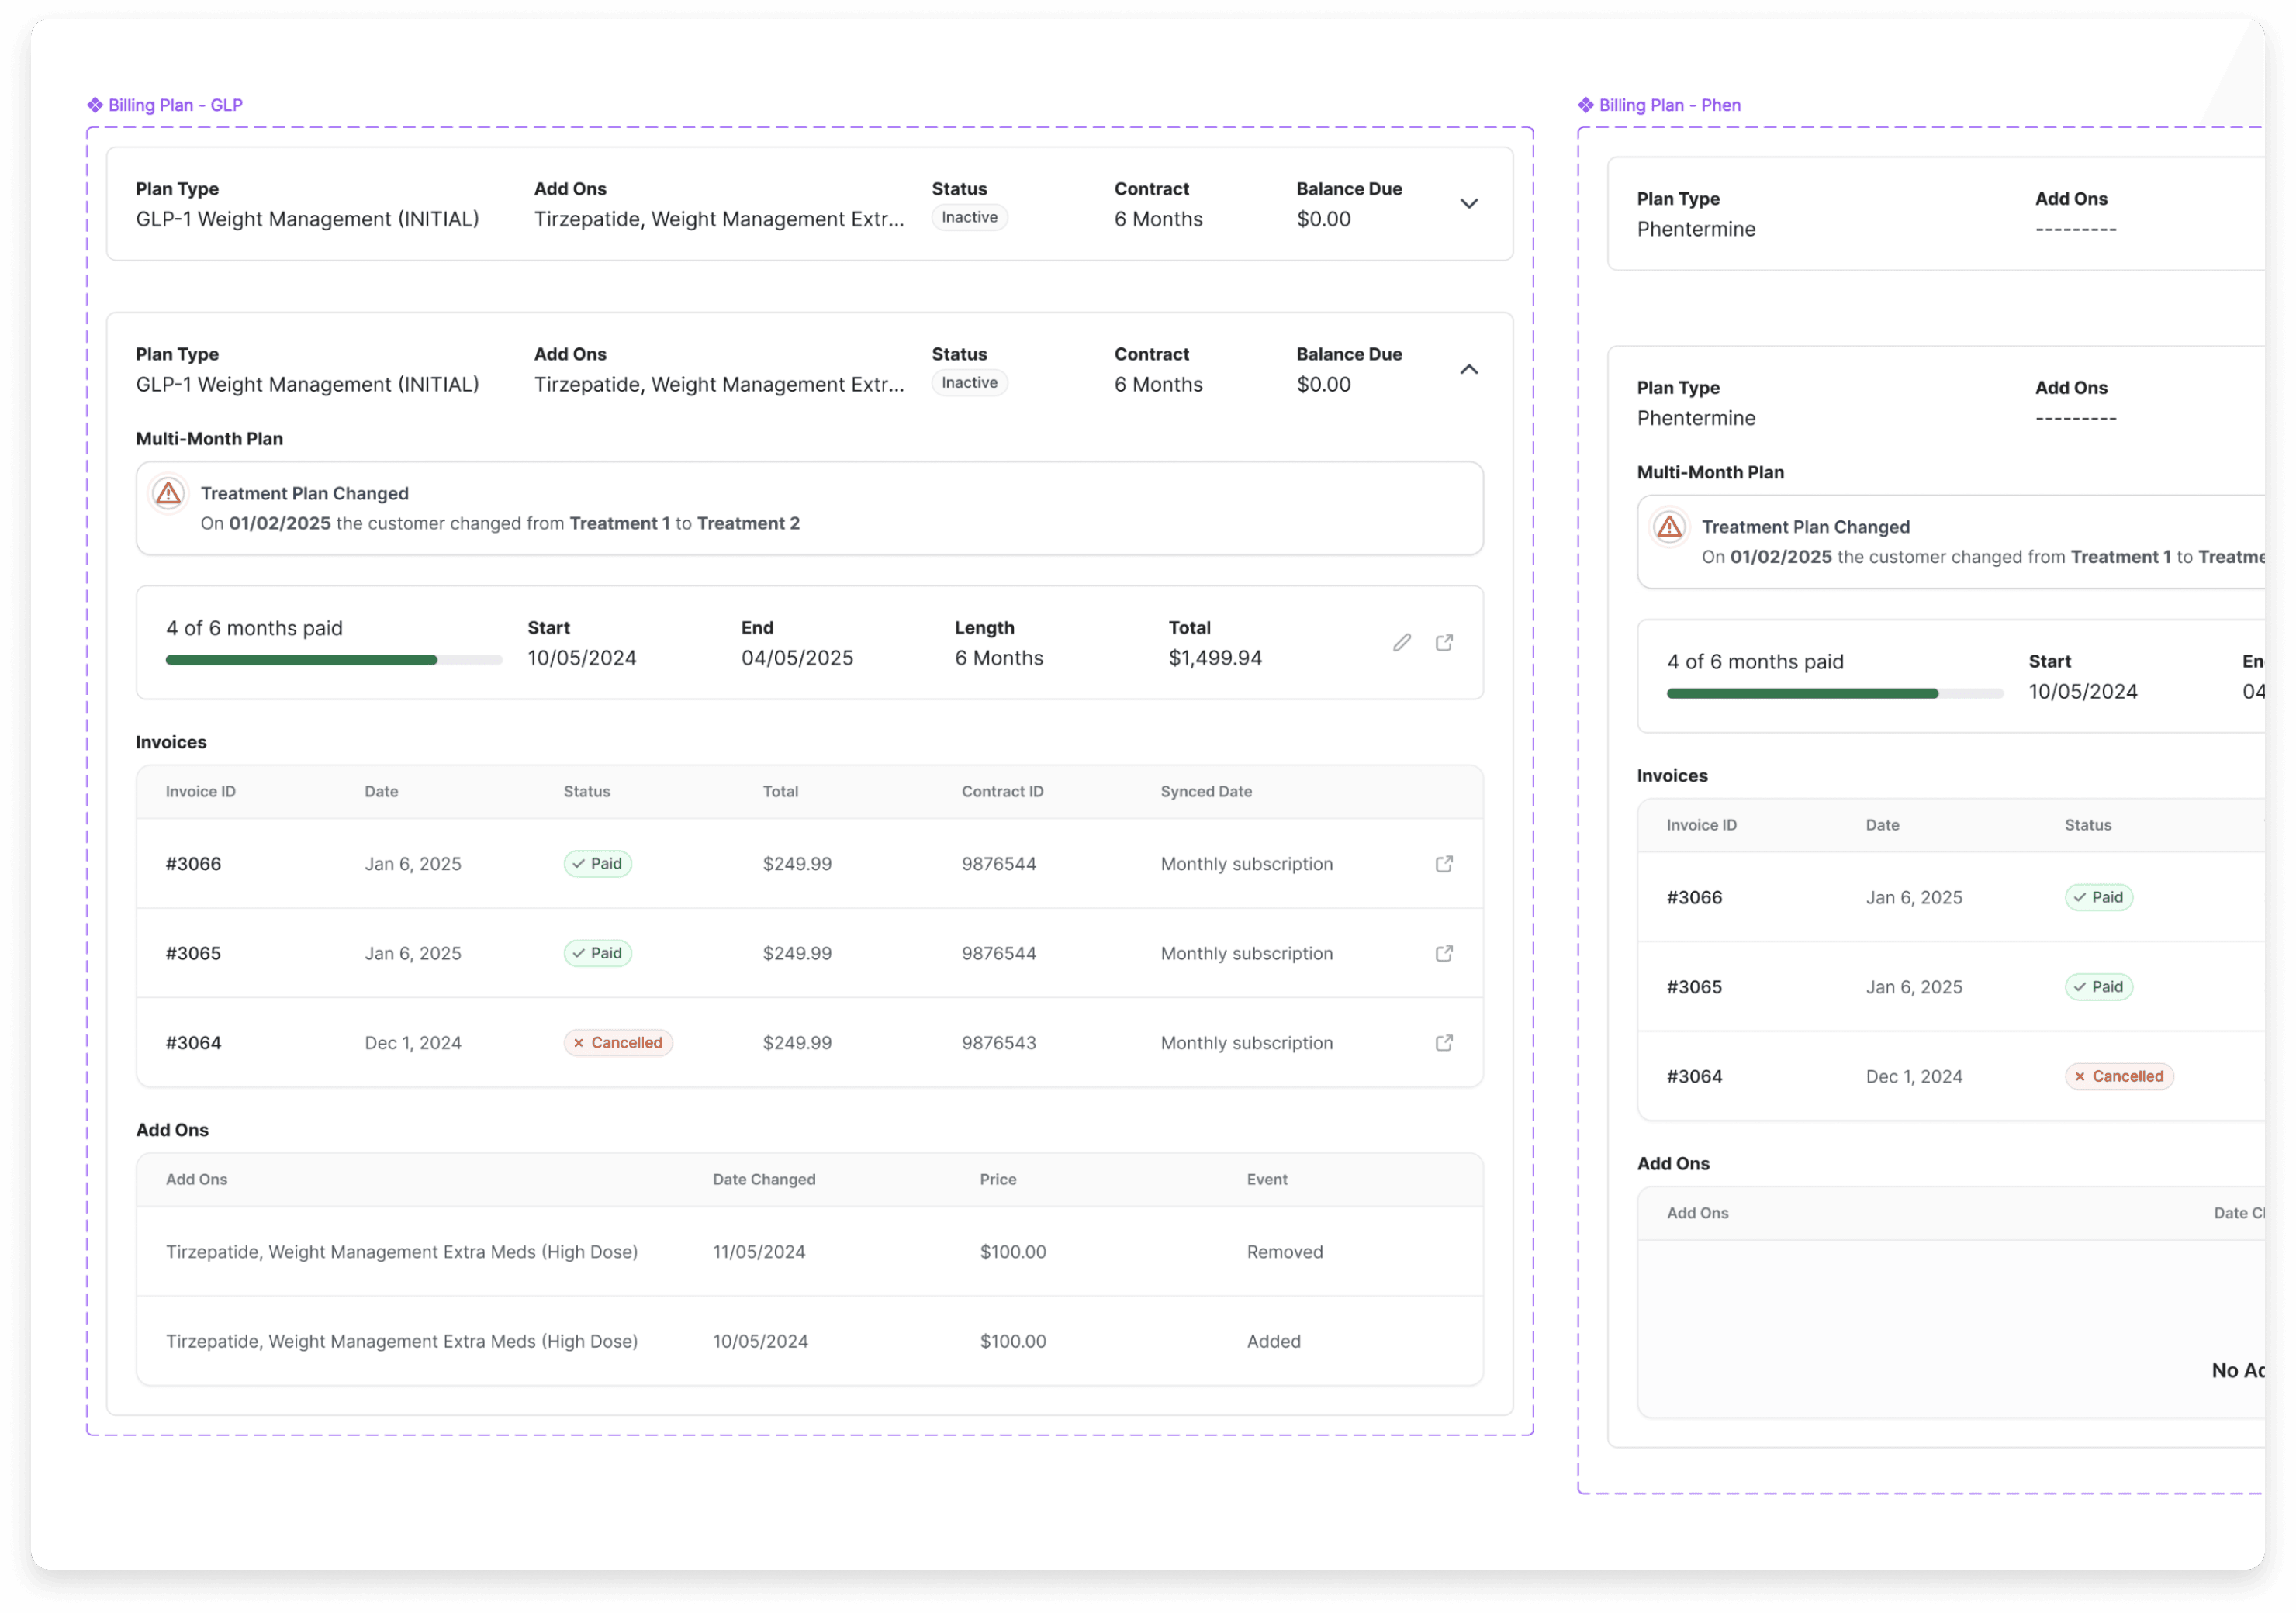Screen dimensions: 2296x1613
Task: Click Dec 1, 2024 date in GLP invoices
Action: 413,1043
